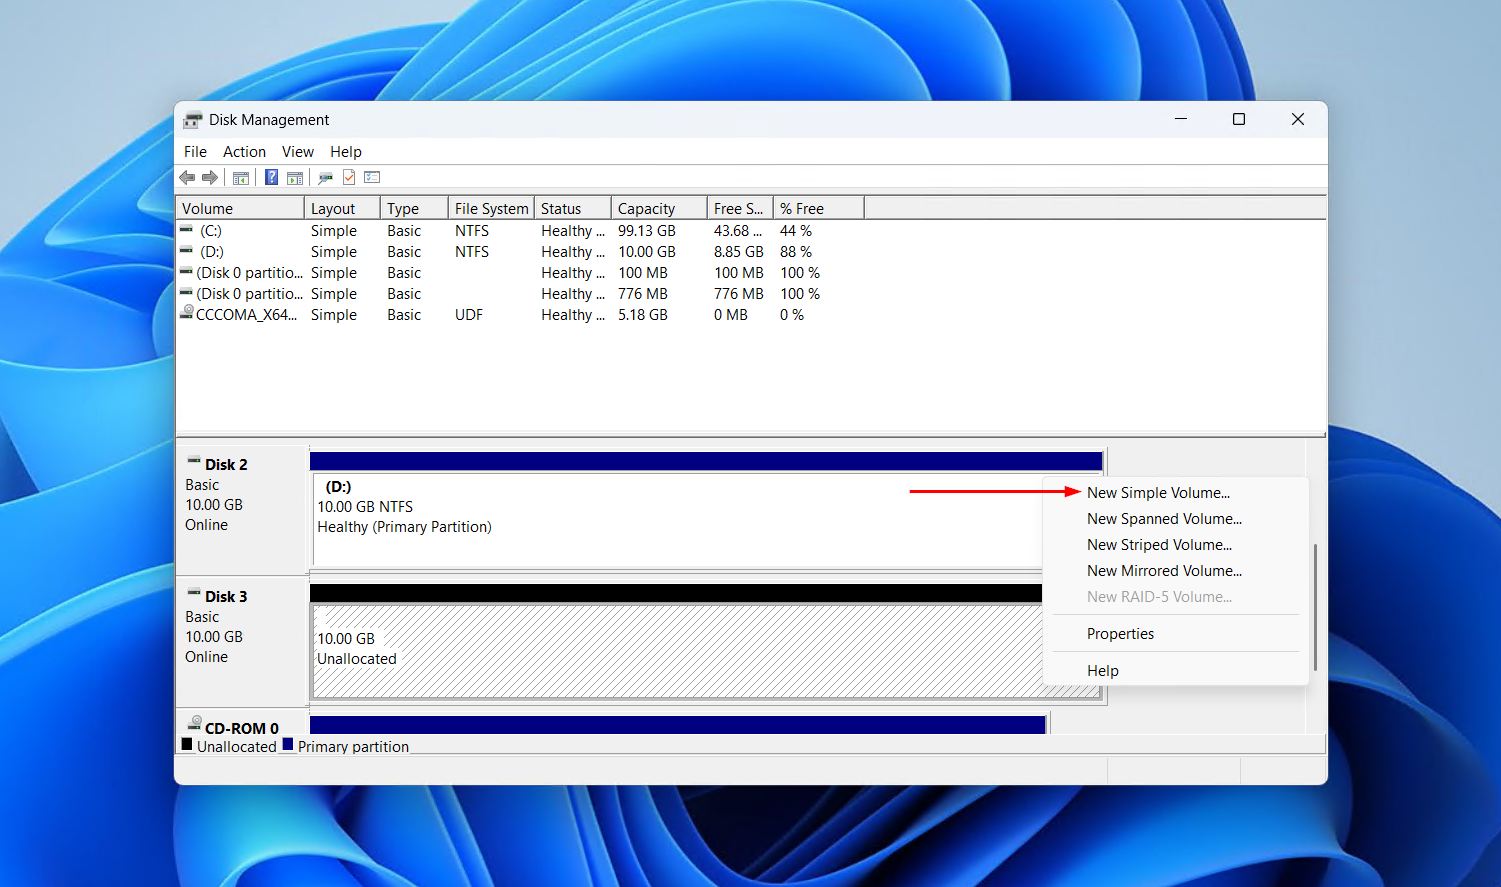Minimize the Disk Management window

click(1181, 119)
